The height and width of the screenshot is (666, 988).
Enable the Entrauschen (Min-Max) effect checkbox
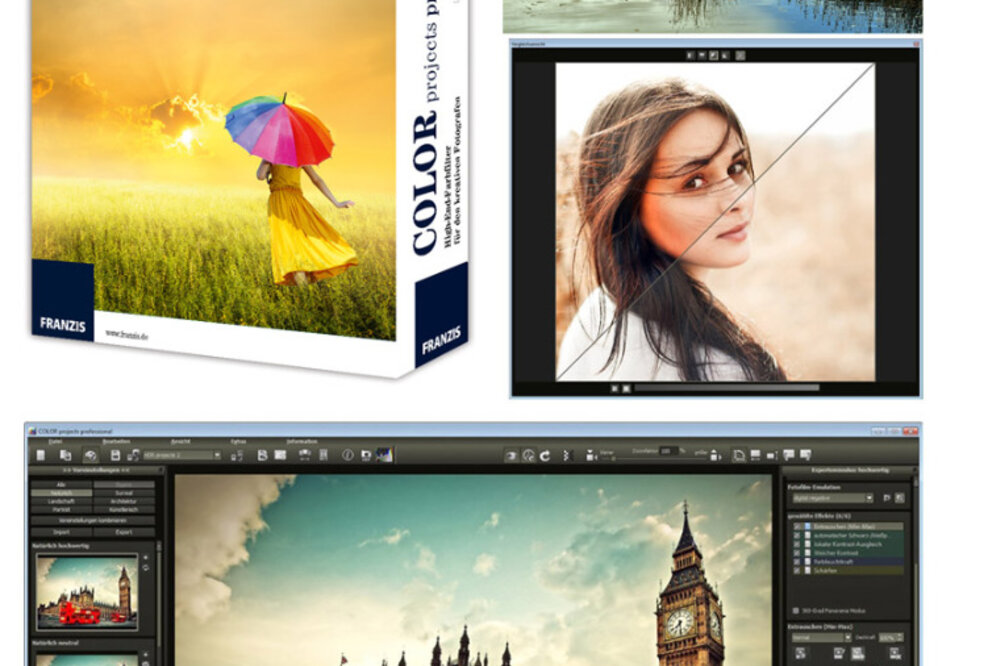tap(796, 526)
